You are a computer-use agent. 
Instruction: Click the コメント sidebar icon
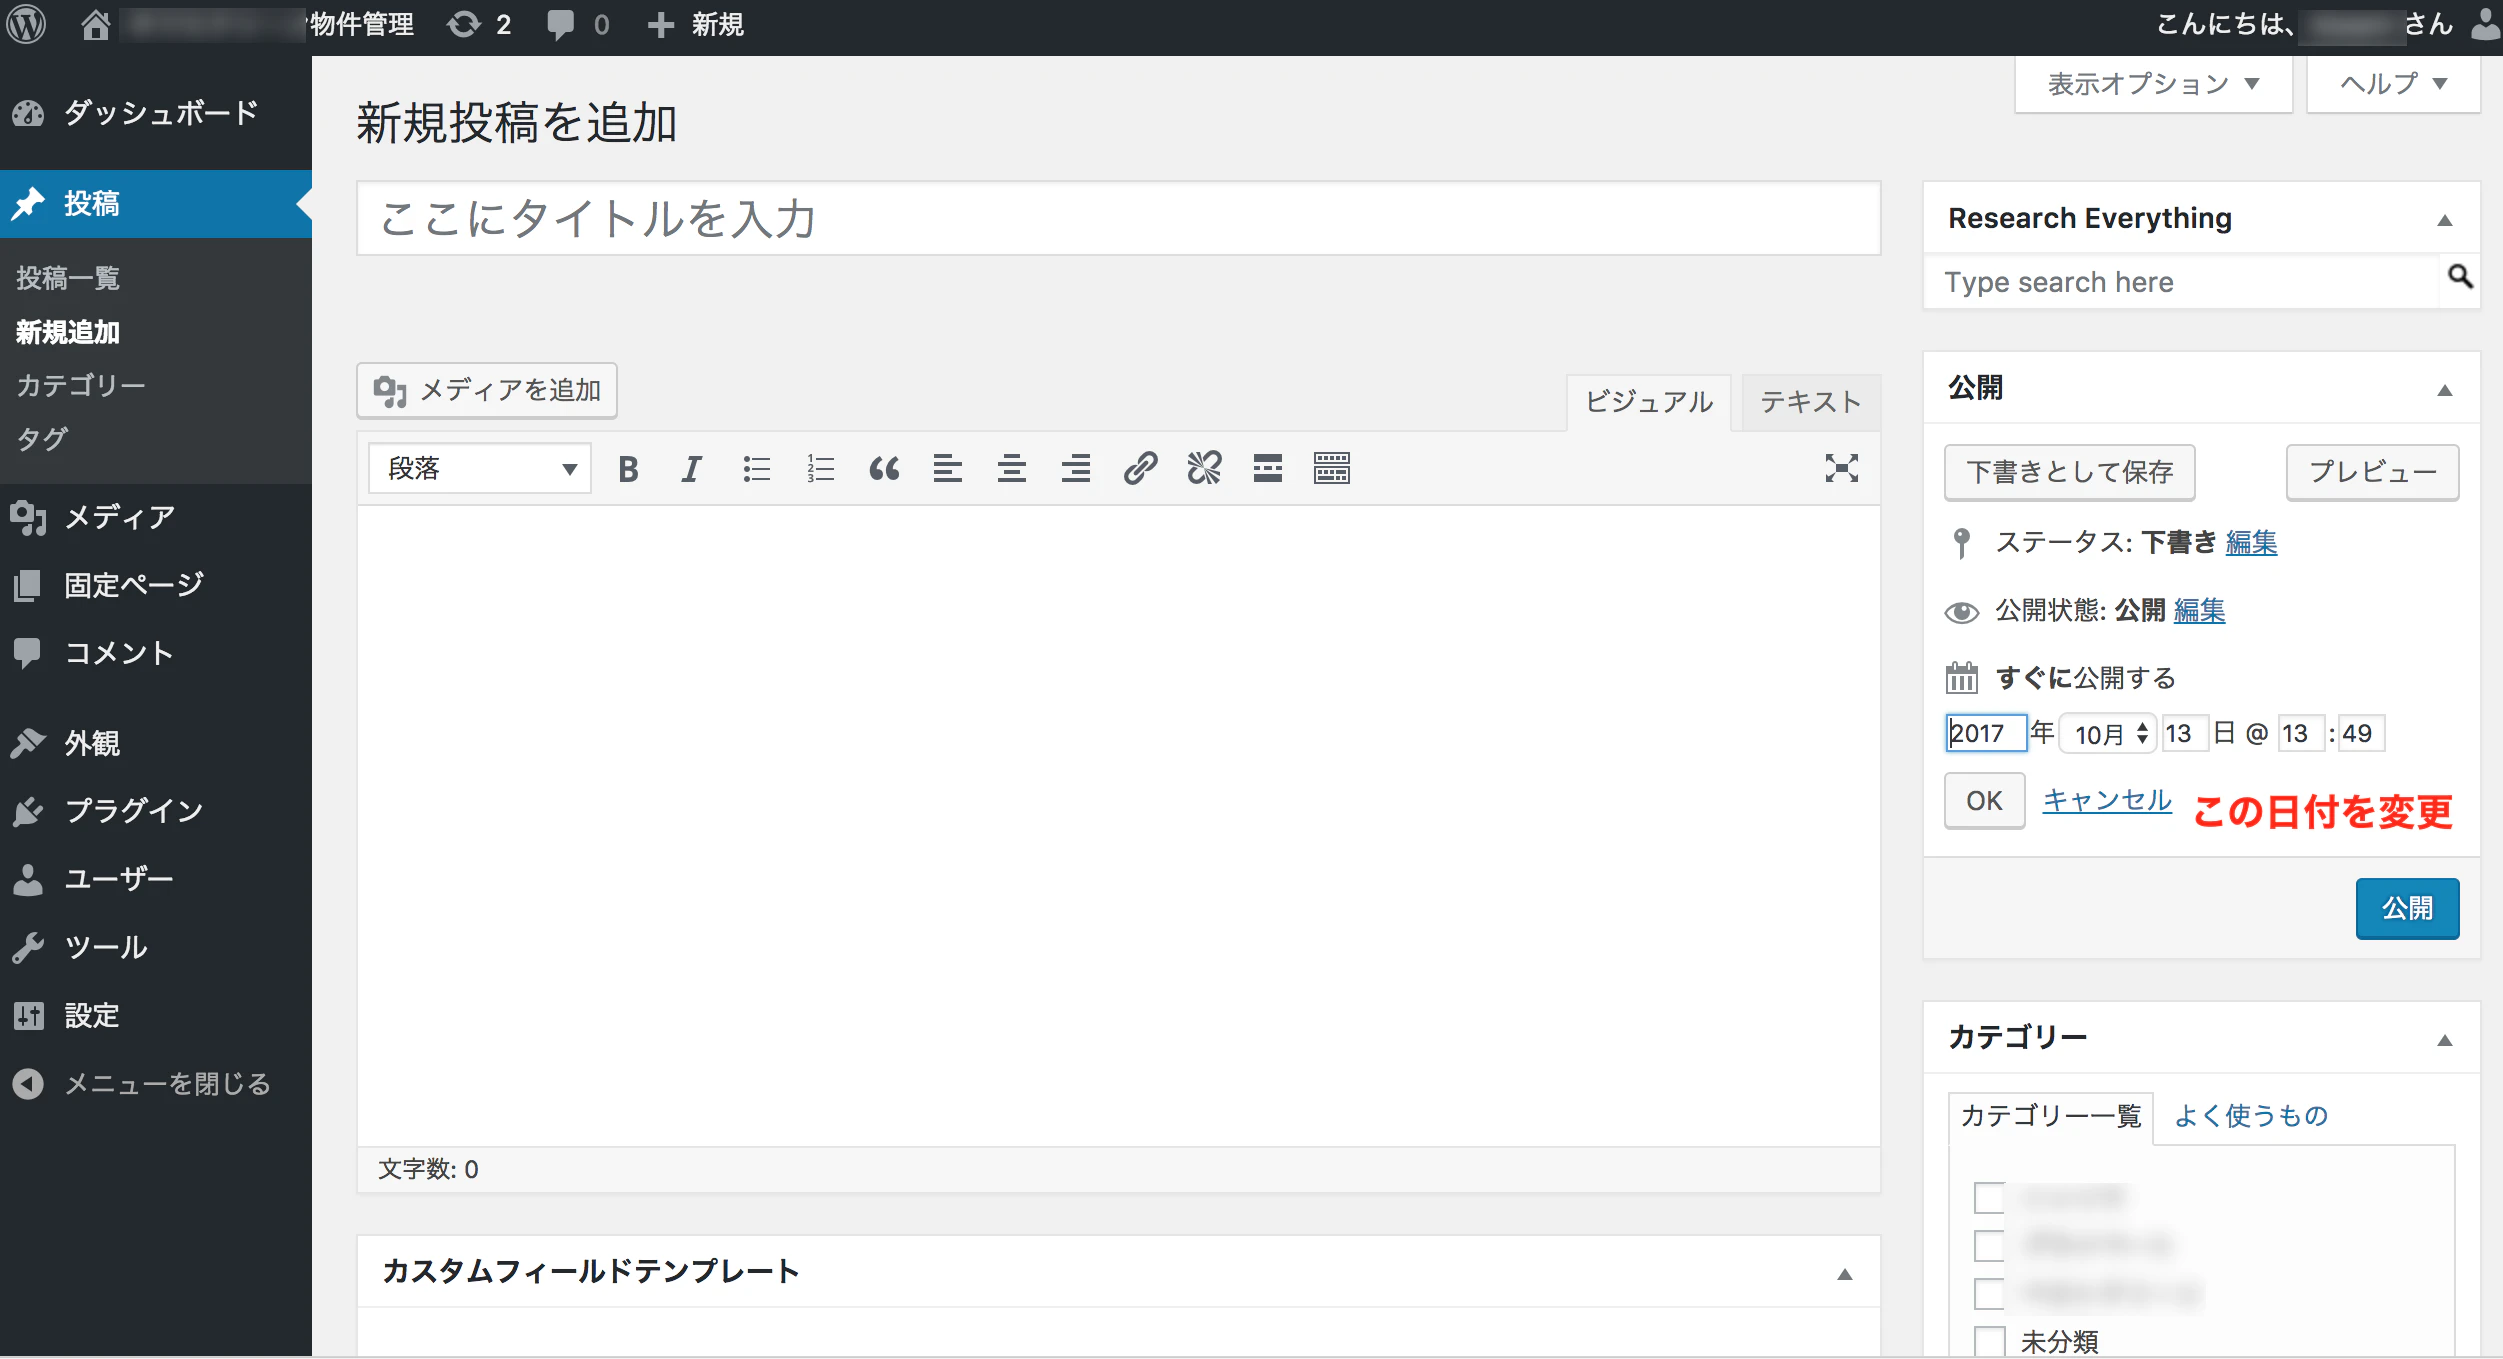pos(28,653)
